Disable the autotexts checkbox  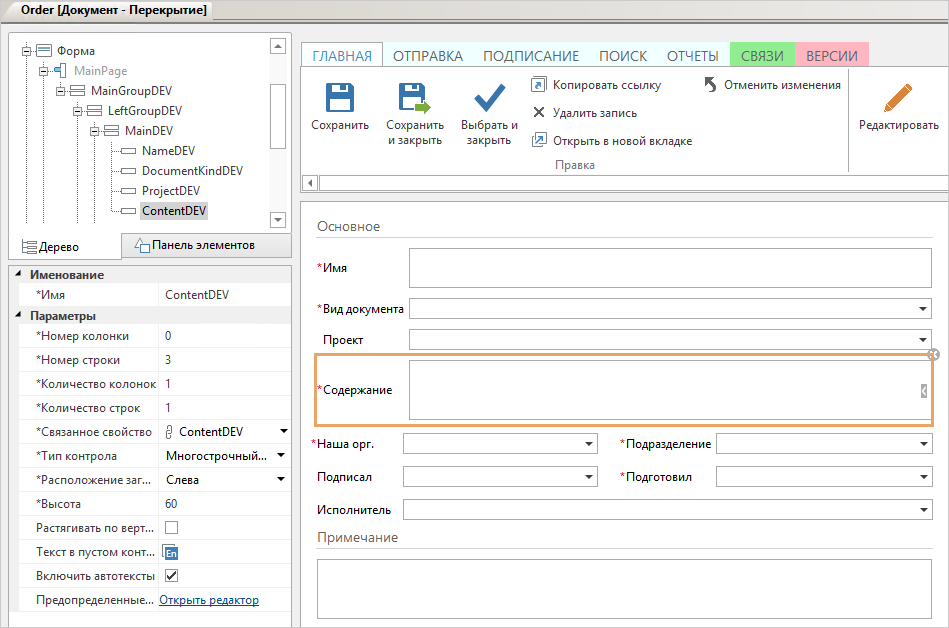171,575
